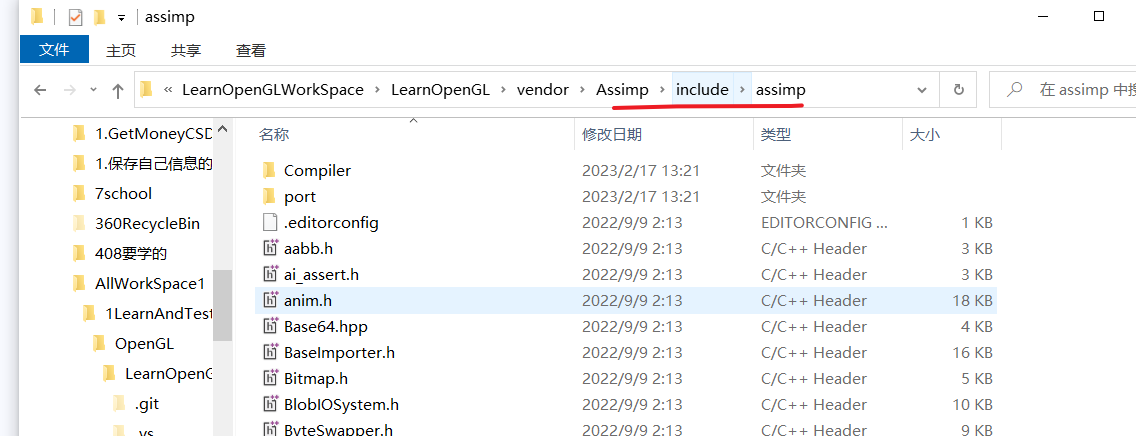Select the ByteSwapper.h file name
Image resolution: width=1136 pixels, height=436 pixels.
pos(338,430)
